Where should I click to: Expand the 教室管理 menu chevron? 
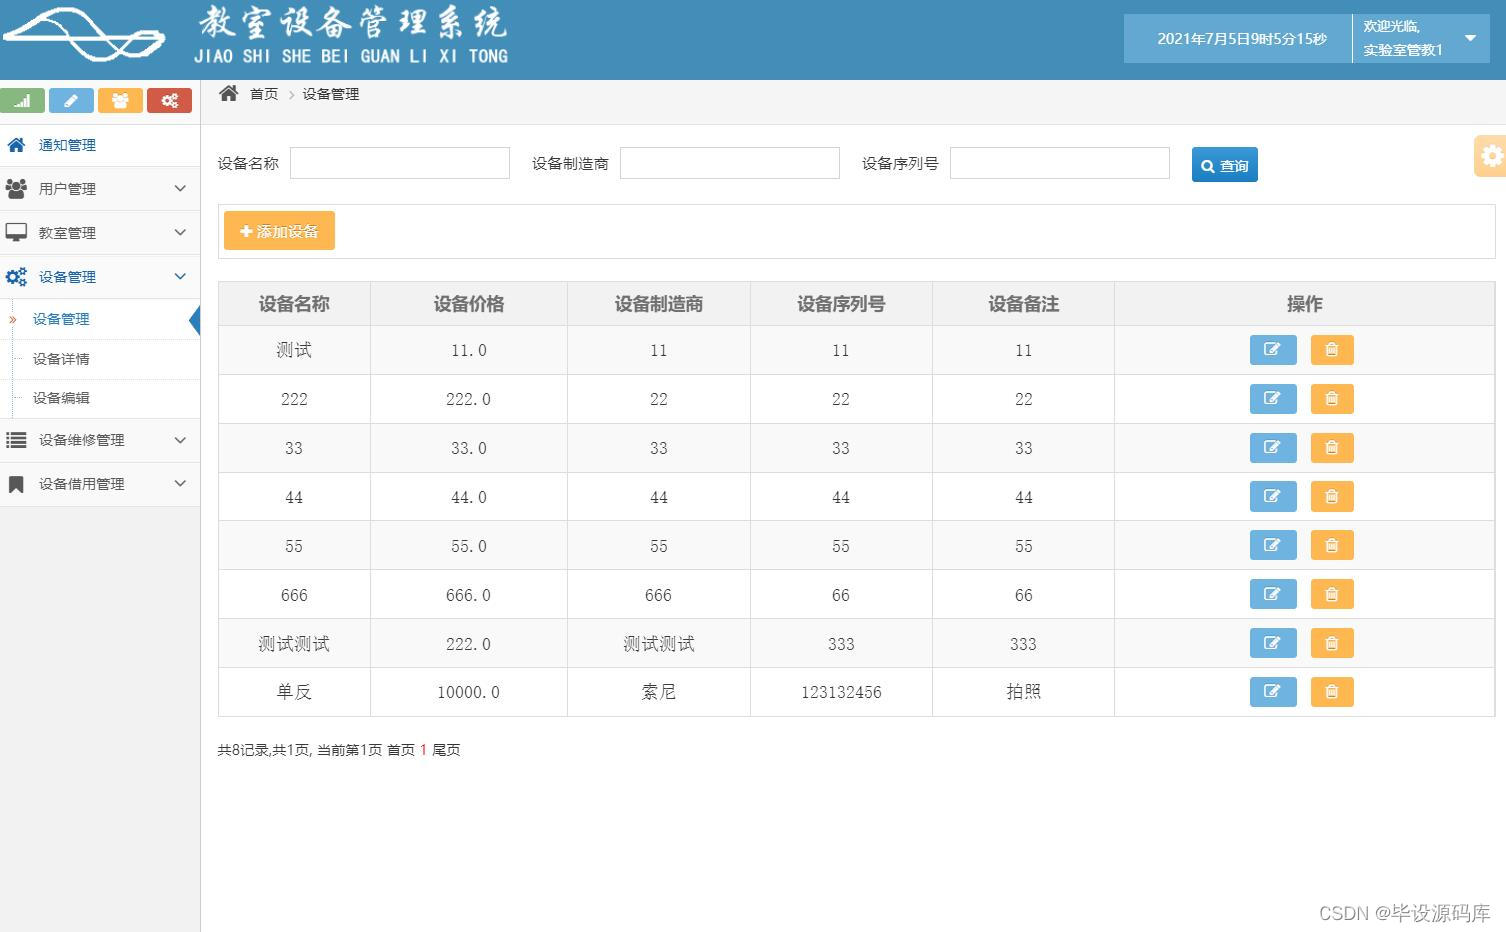coord(180,232)
